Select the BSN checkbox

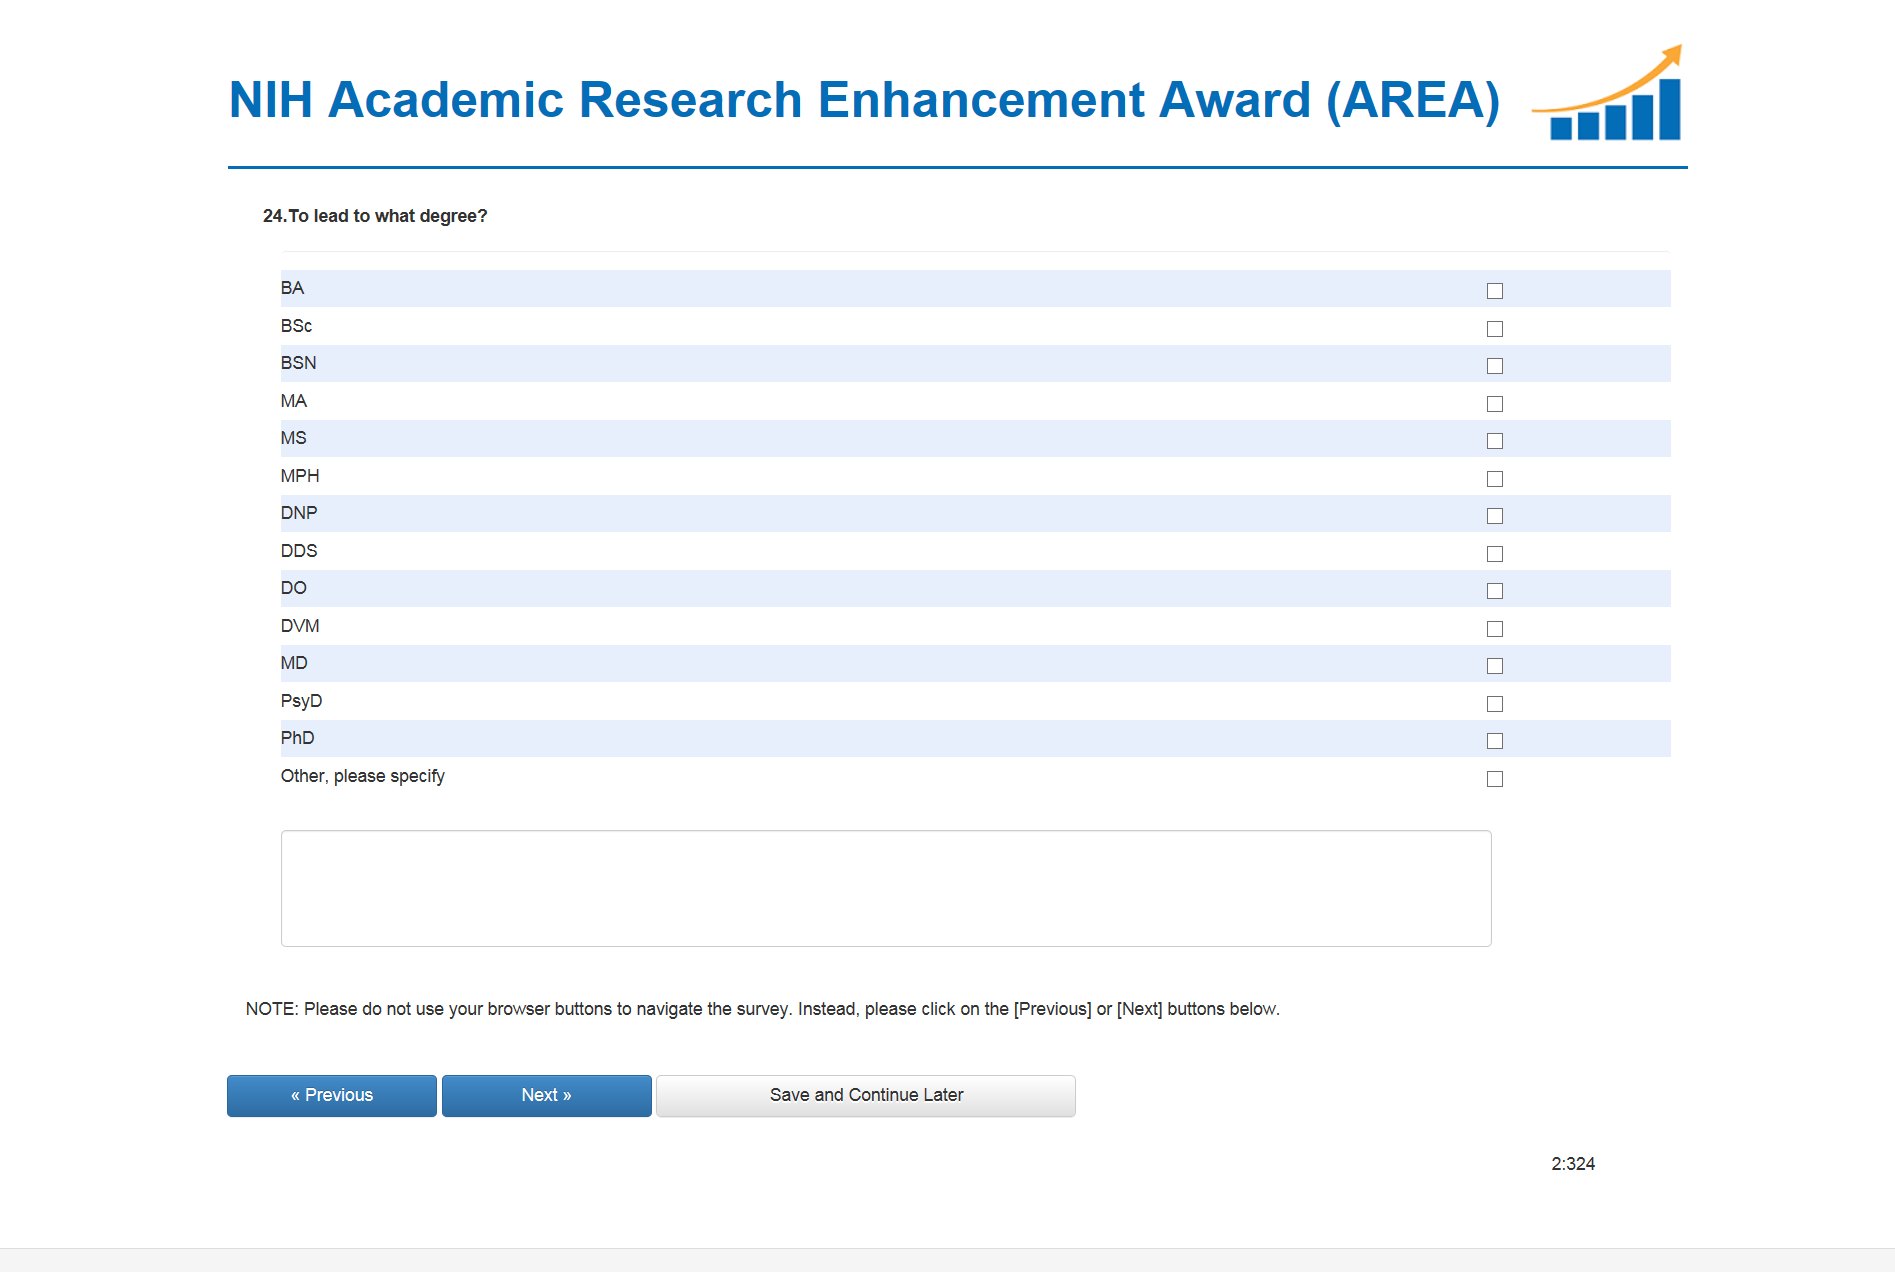pyautogui.click(x=1495, y=366)
